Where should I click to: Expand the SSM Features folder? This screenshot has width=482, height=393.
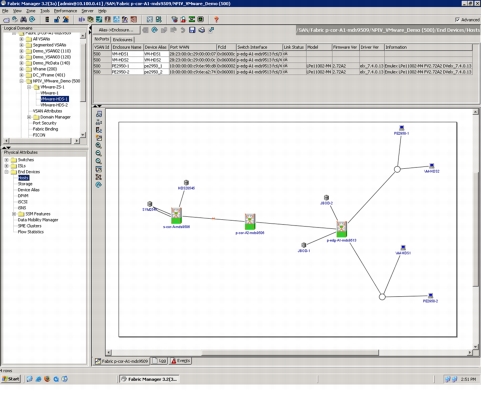(x=14, y=214)
